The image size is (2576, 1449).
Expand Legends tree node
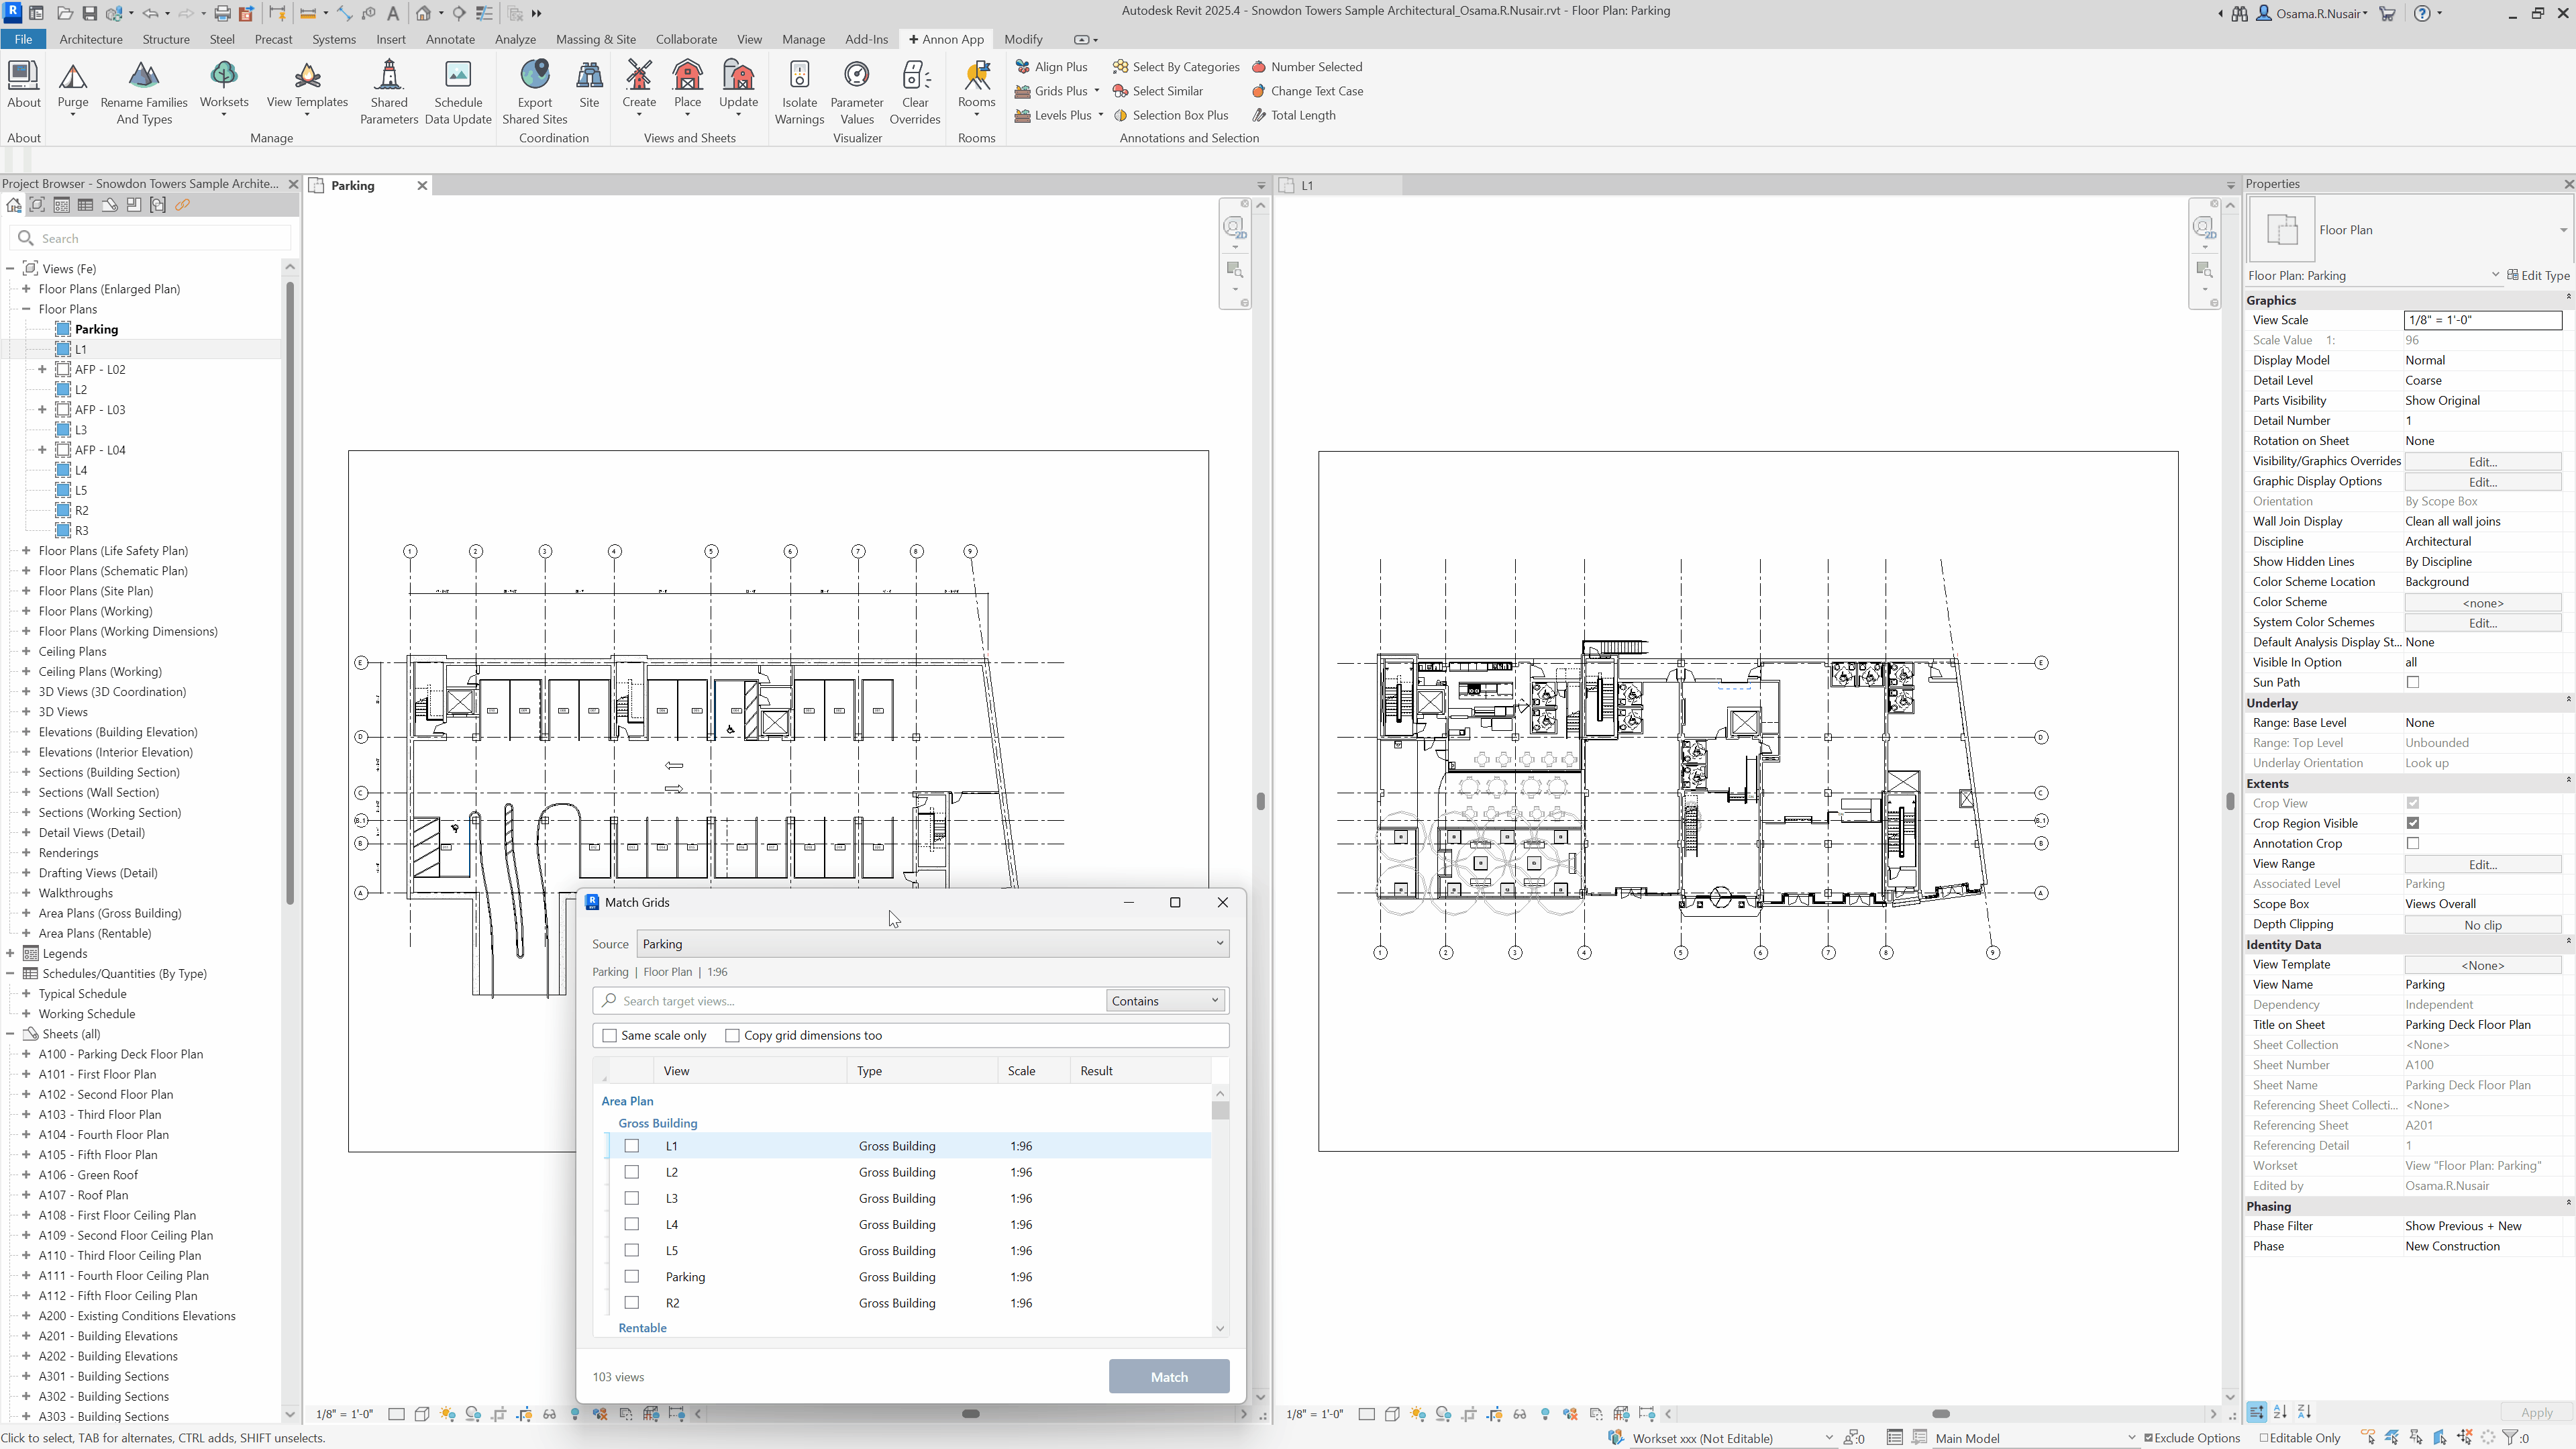(10, 953)
